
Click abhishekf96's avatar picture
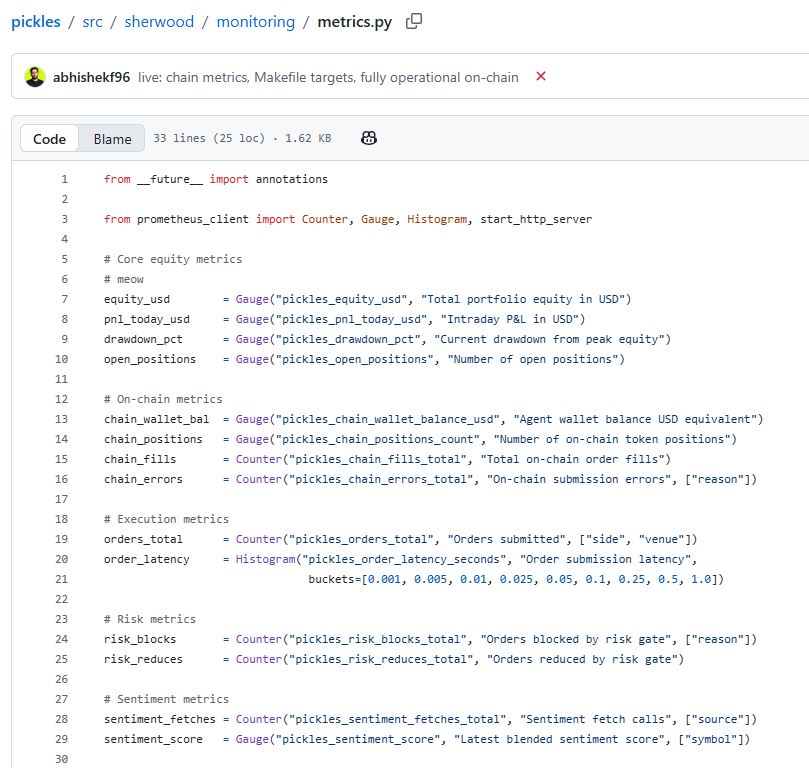35,77
